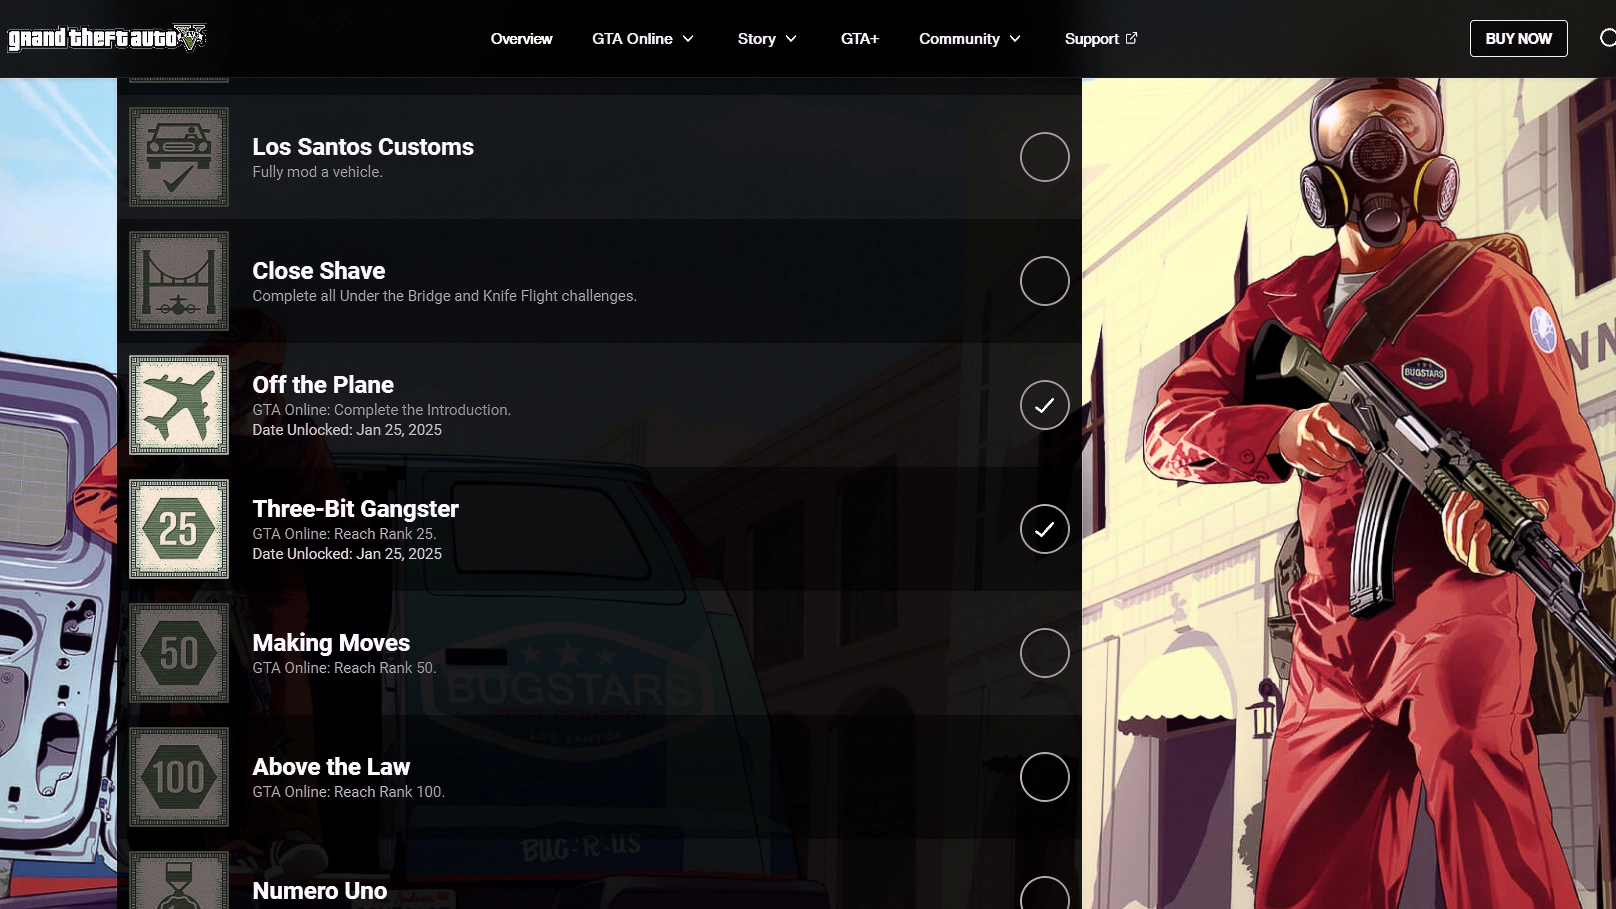Viewport: 1616px width, 909px height.
Task: Expand the Community dropdown menu
Action: (x=970, y=39)
